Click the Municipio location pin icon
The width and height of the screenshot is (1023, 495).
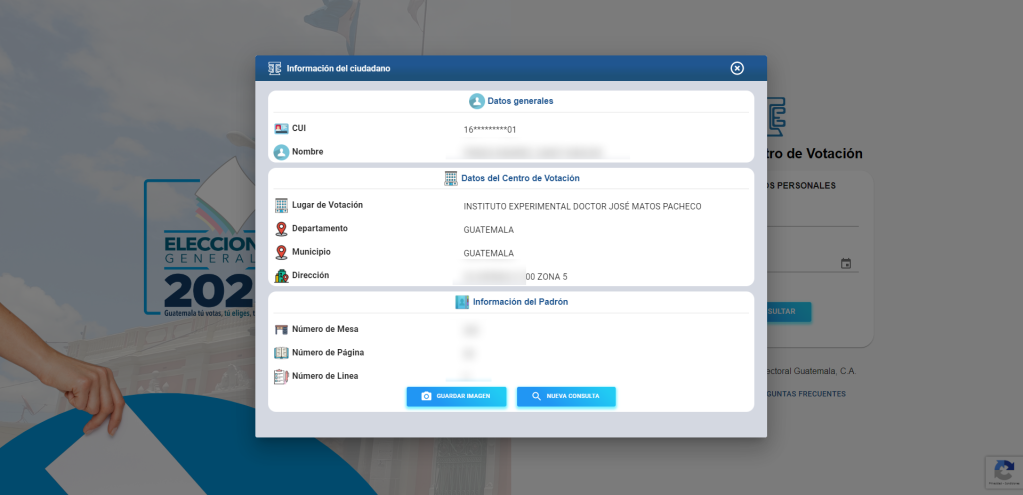[281, 252]
